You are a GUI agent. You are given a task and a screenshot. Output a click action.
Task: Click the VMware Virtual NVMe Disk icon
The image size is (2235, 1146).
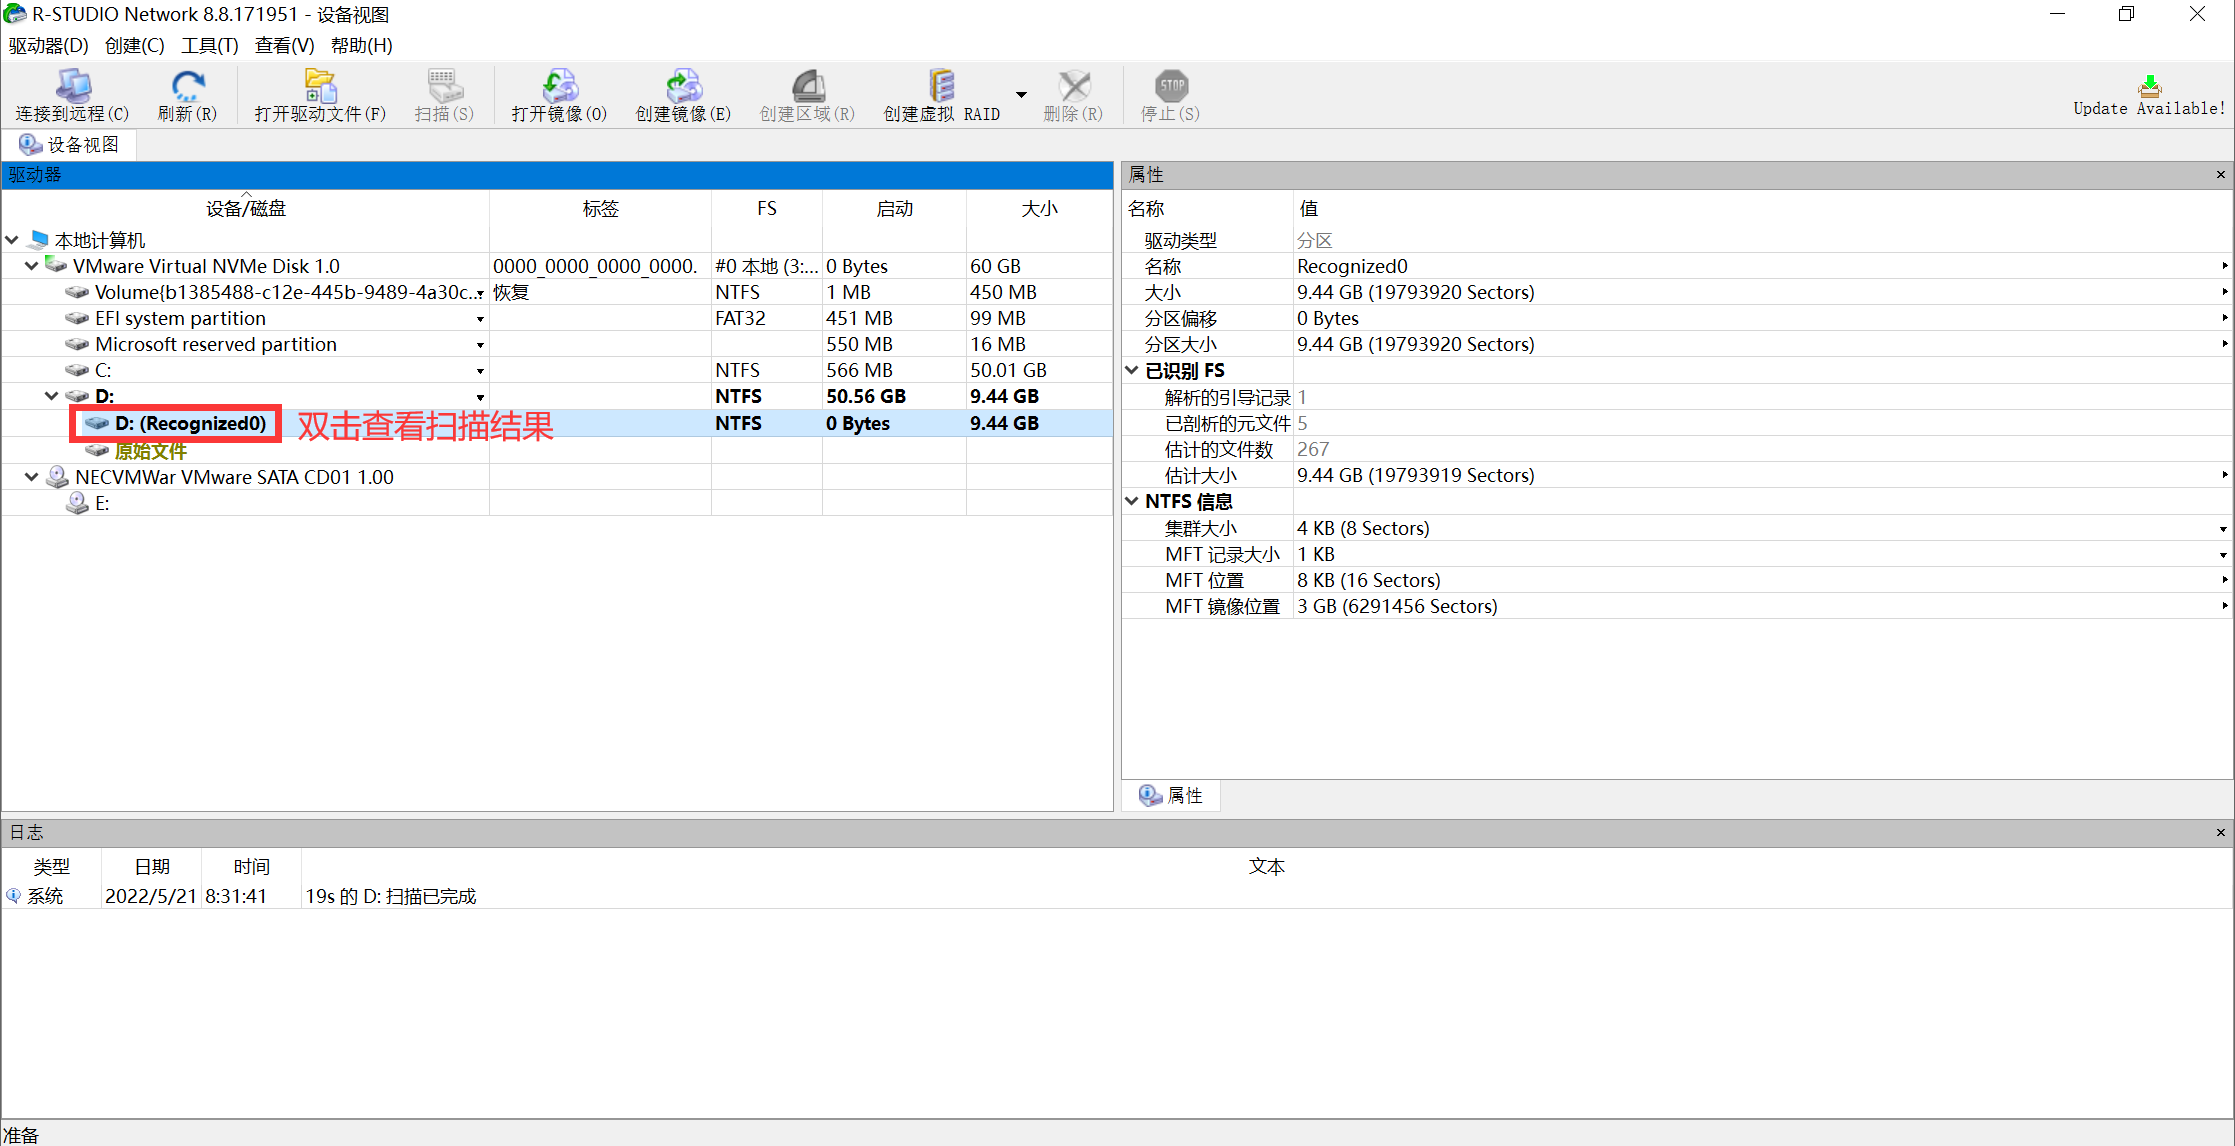tap(57, 266)
